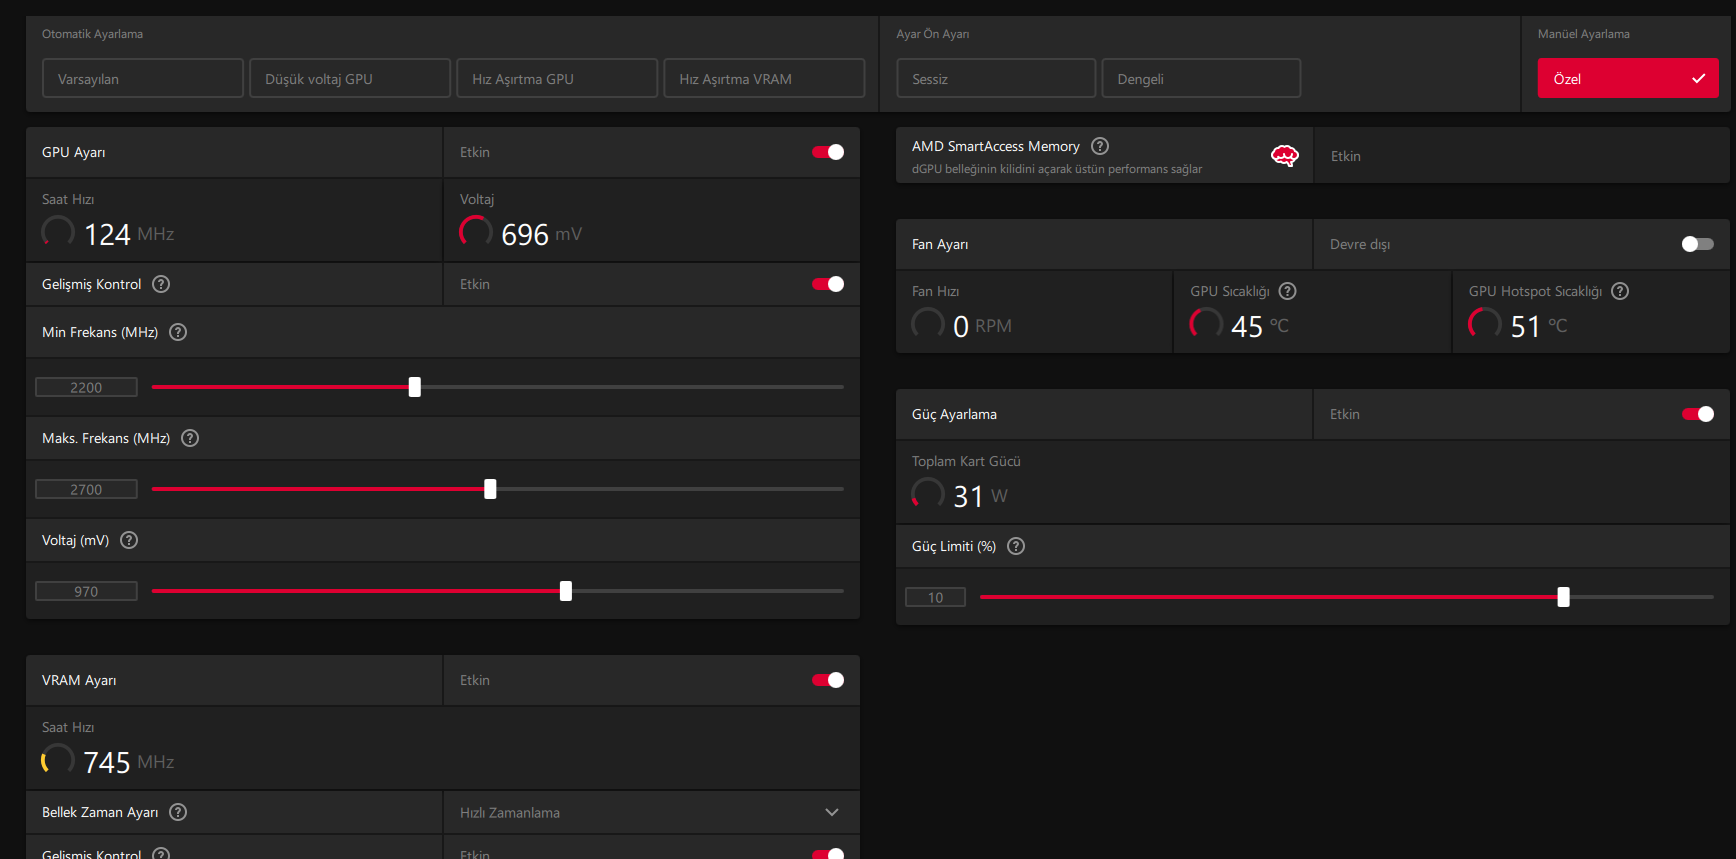Select Özel manual tuning option
Viewport: 1736px width, 859px height.
1628,78
